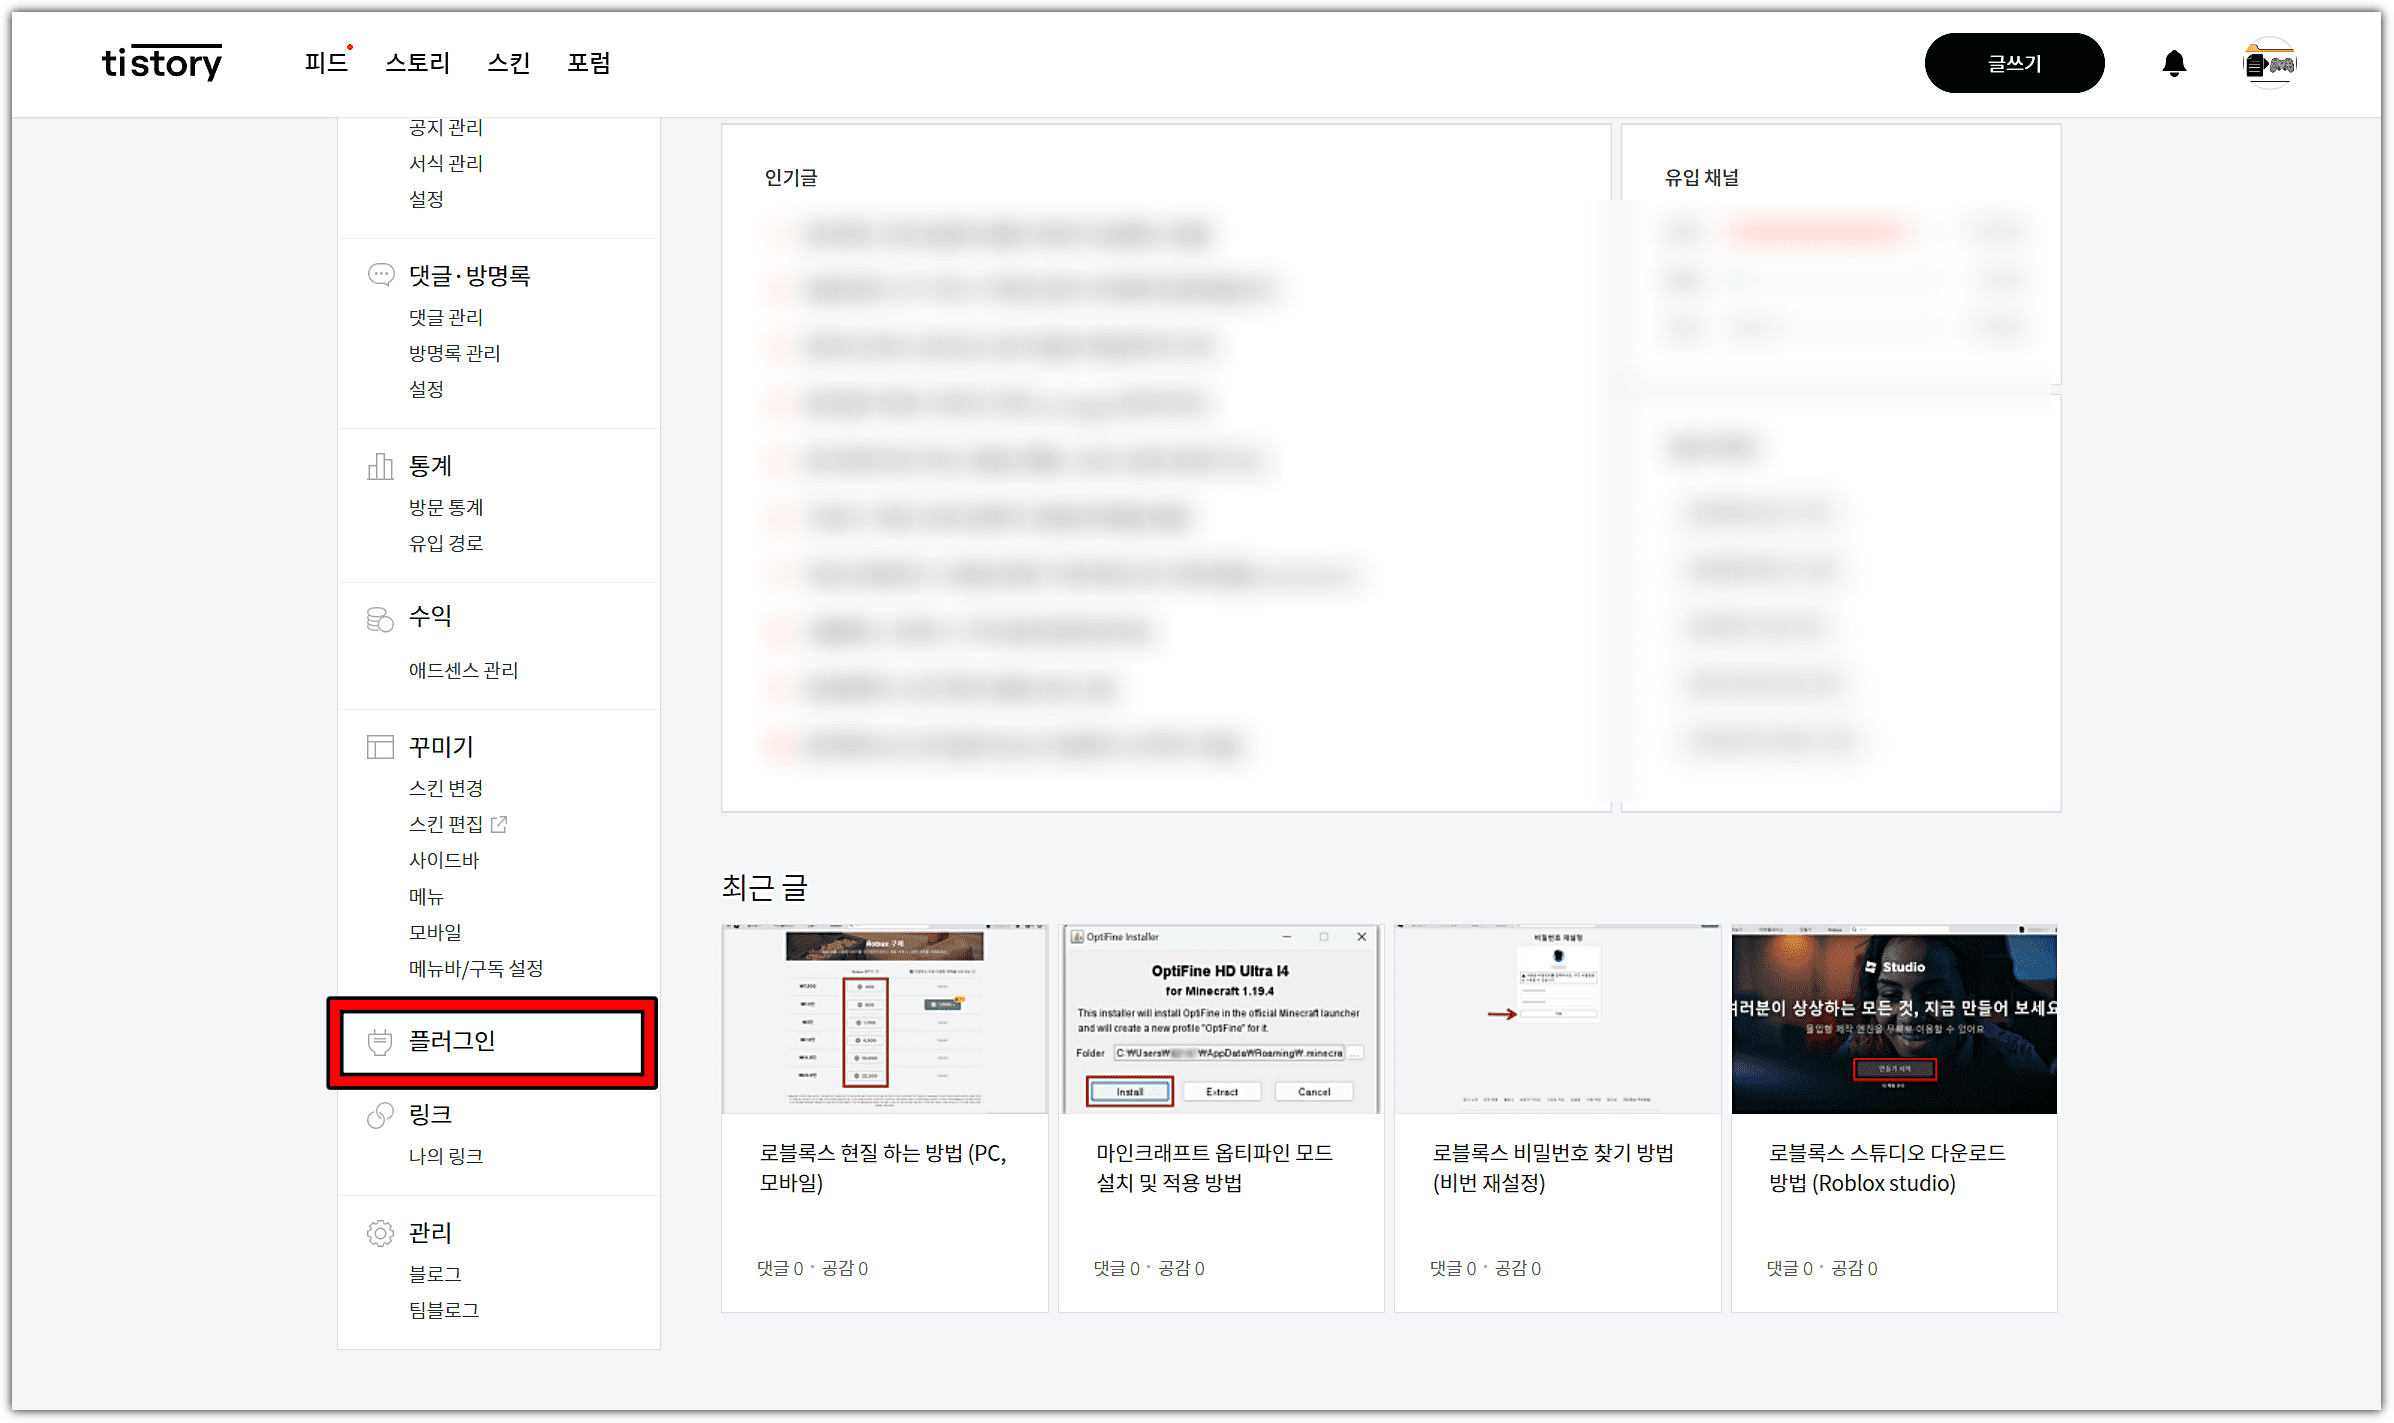Image resolution: width=2394 pixels, height=1423 pixels.
Task: Open the 피드 menu
Action: (325, 63)
